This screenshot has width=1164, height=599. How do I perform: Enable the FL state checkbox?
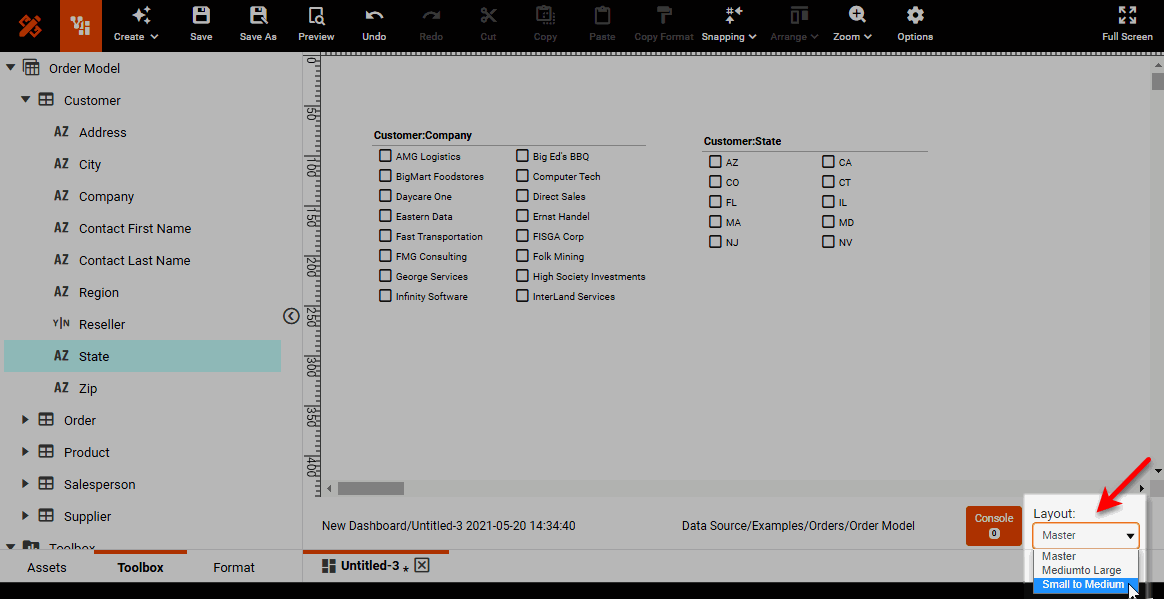pyautogui.click(x=717, y=202)
